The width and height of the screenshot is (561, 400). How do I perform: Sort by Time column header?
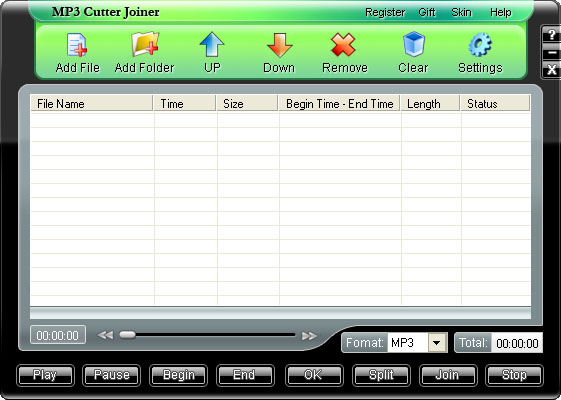click(x=185, y=103)
